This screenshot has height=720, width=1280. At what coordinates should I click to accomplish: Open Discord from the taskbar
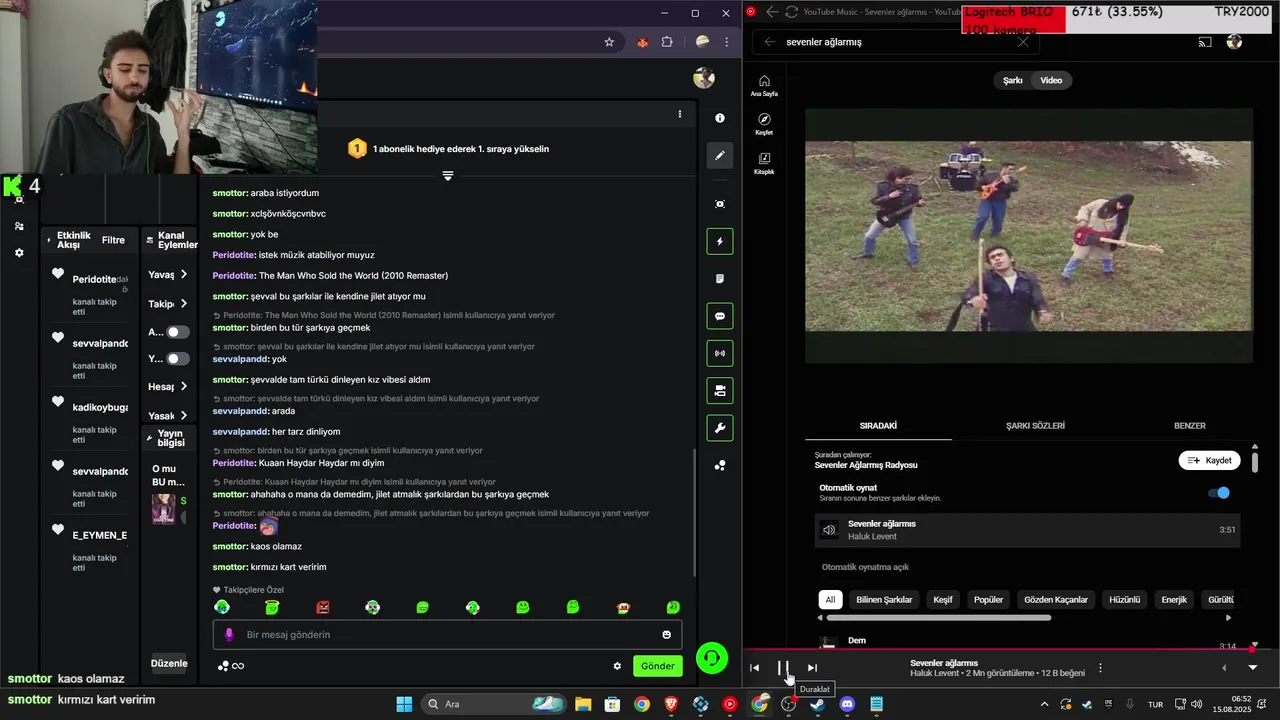848,704
